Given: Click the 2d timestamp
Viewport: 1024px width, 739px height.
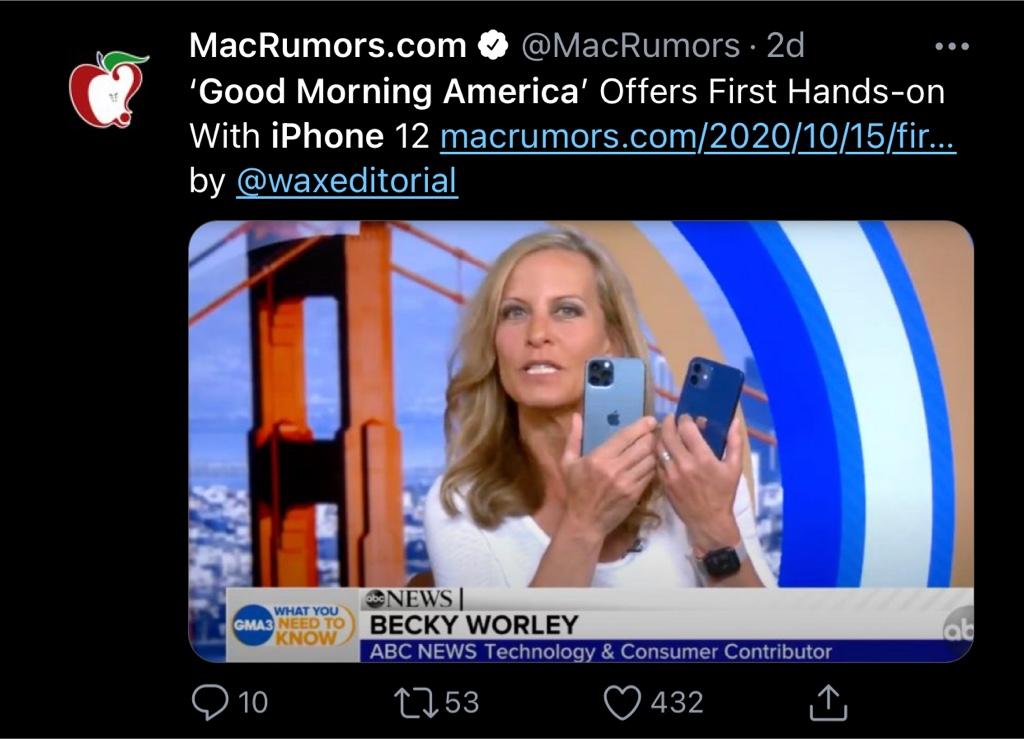Looking at the screenshot, I should click(785, 46).
